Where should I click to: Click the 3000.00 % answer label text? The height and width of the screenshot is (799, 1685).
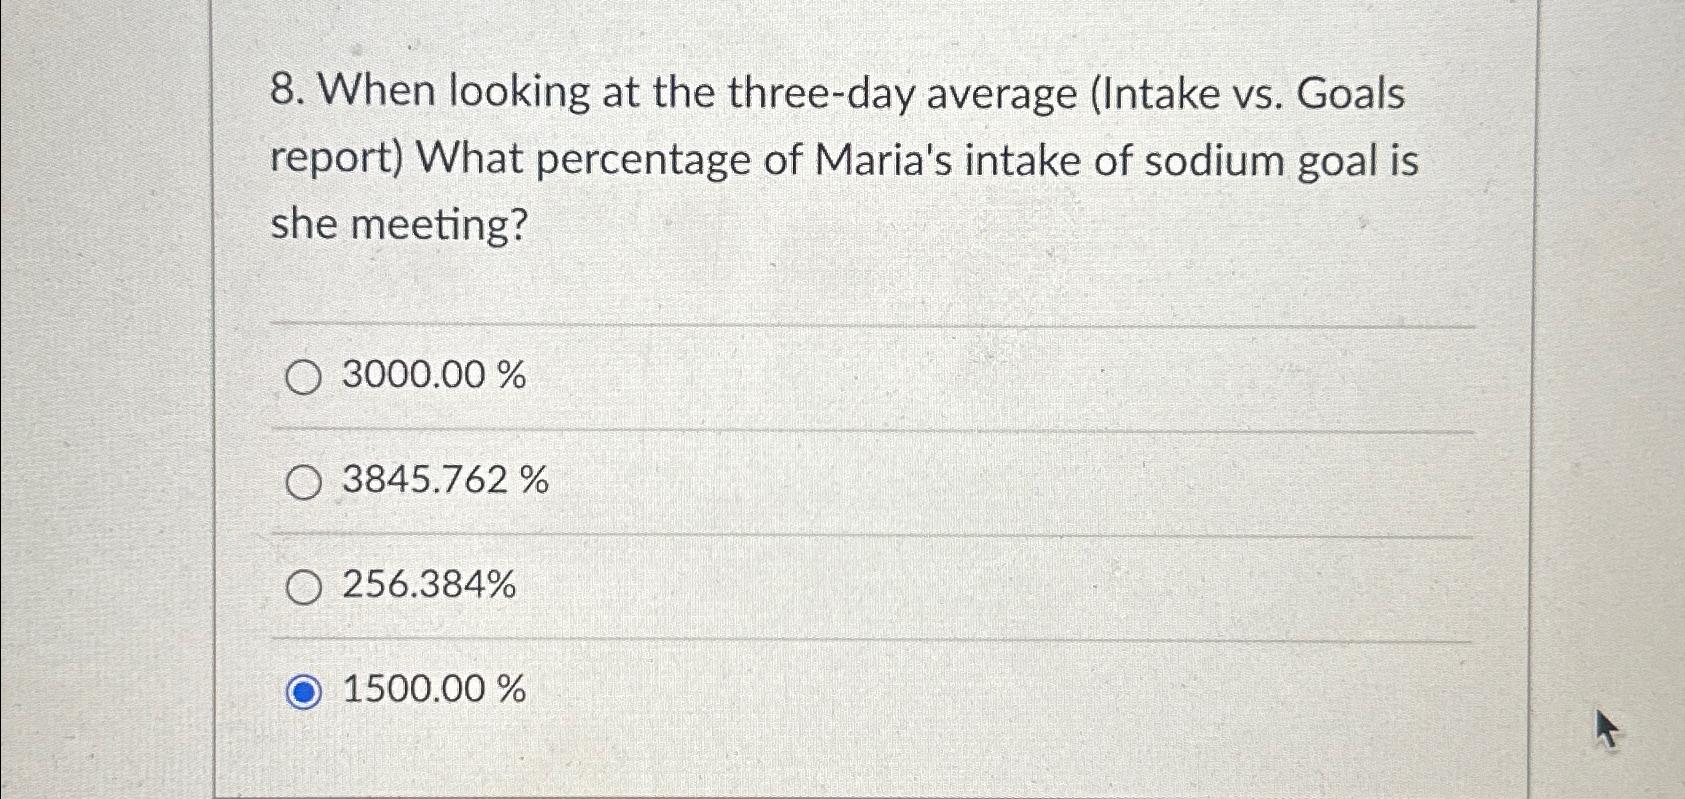[434, 376]
